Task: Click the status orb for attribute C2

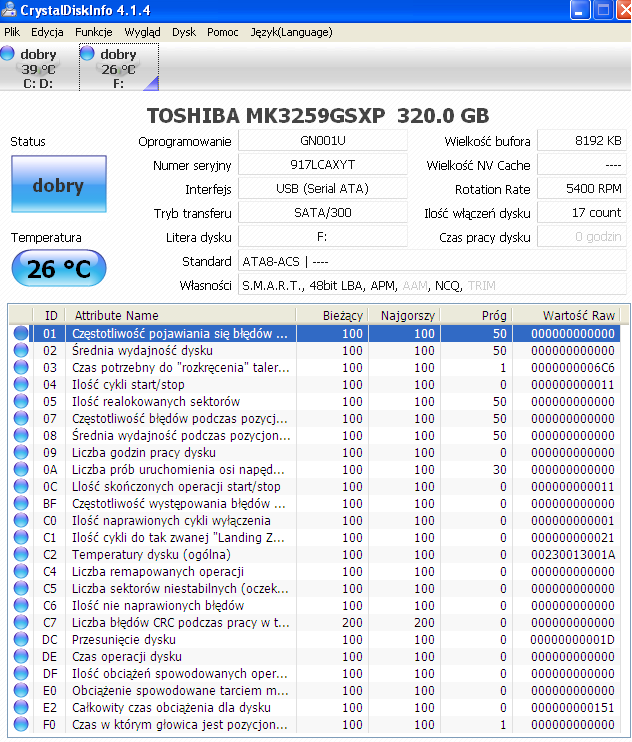Action: pos(21,554)
